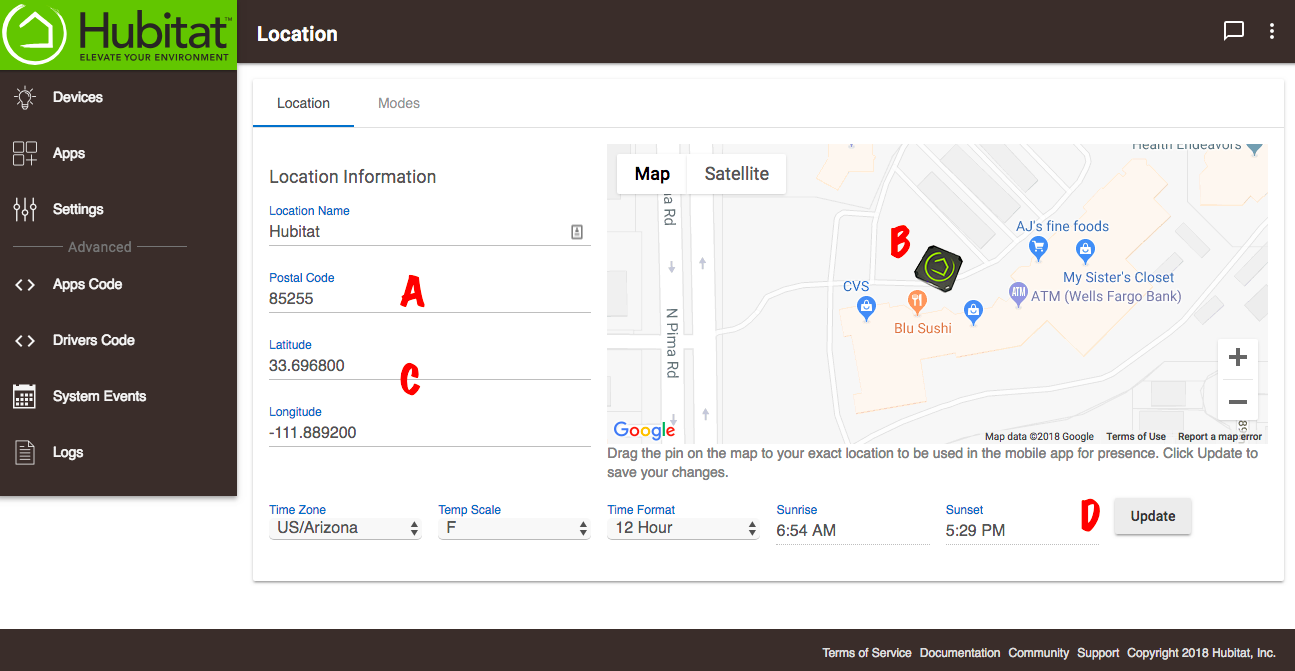This screenshot has height=671, width=1295.
Task: Open Devices menu label
Action: (78, 98)
